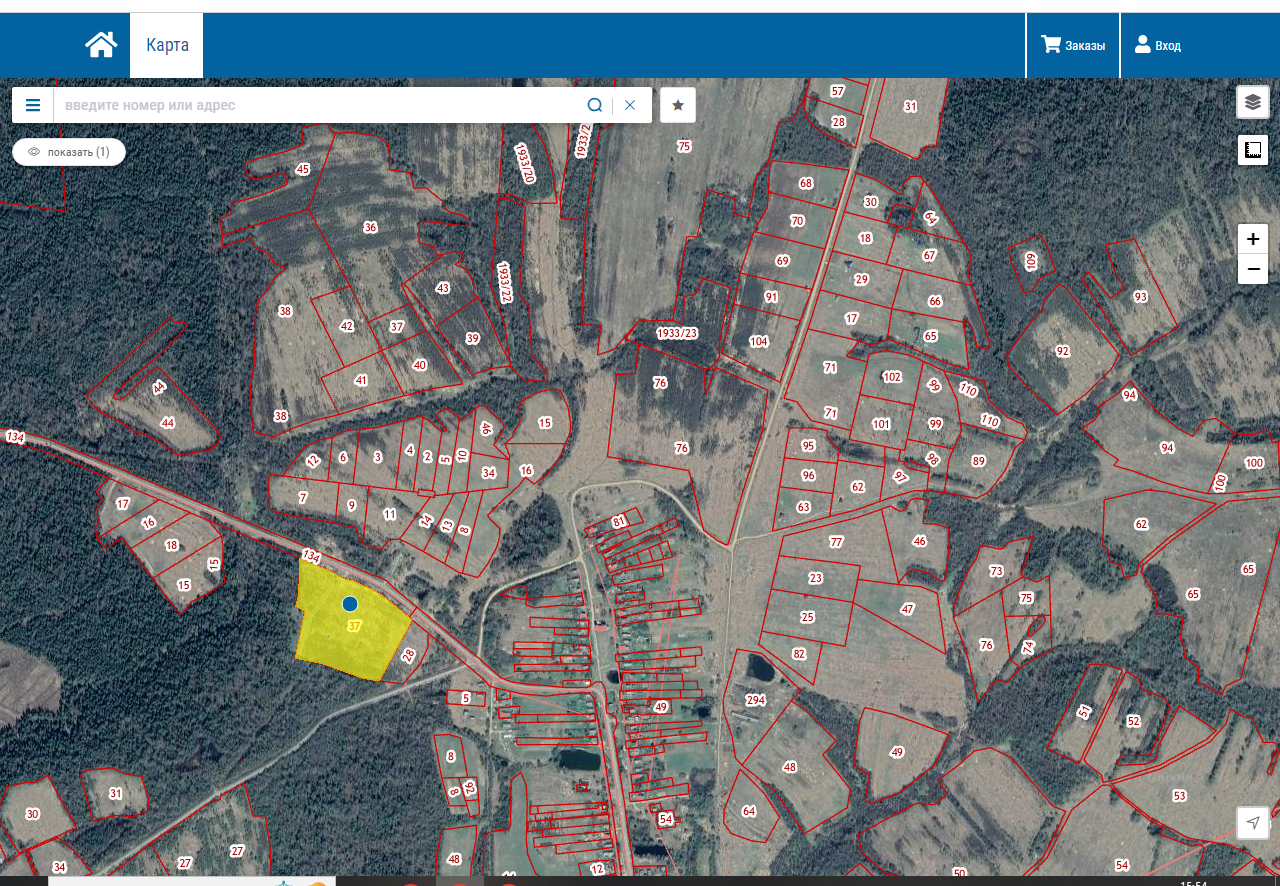Click the Вход login button
Viewport: 1280px width, 886px height.
tap(1157, 45)
